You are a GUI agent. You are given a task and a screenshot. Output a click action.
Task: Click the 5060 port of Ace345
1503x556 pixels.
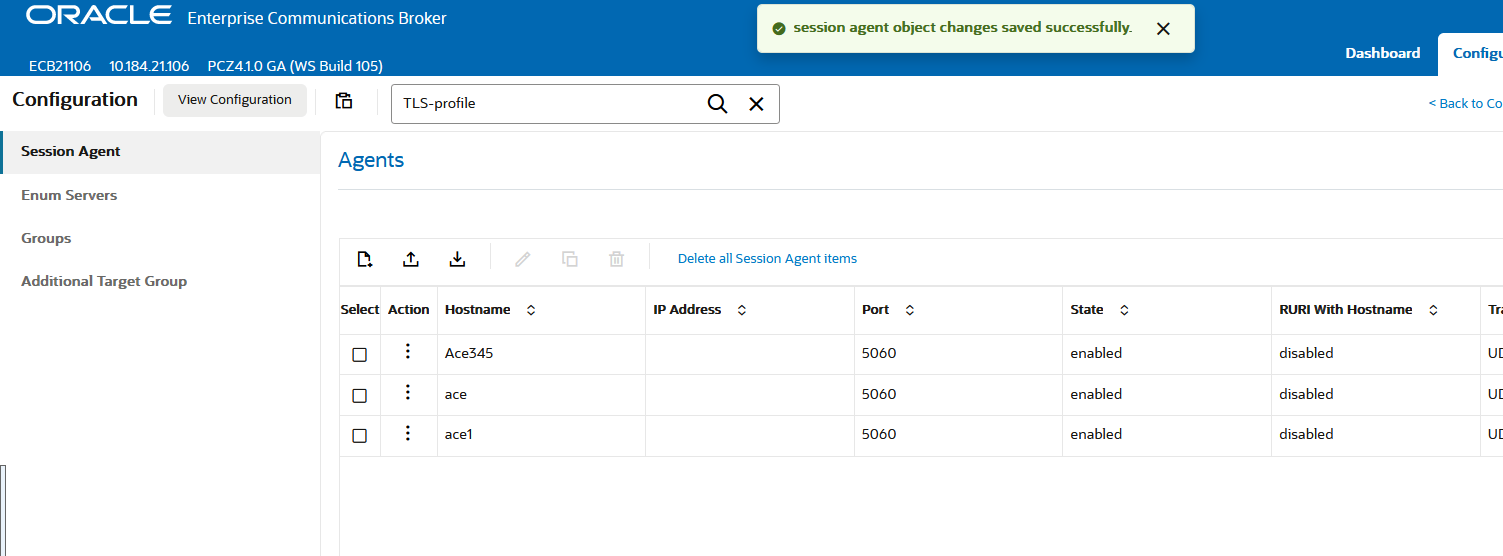pos(879,353)
